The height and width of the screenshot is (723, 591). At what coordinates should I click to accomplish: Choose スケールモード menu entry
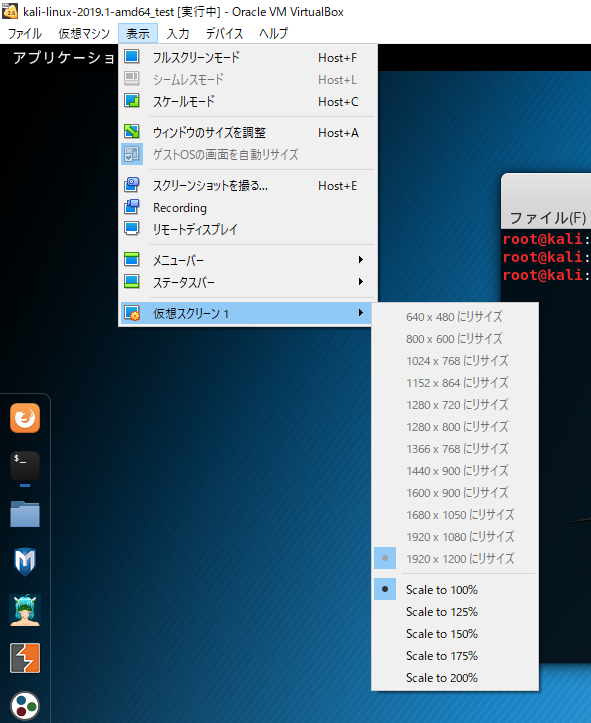coord(248,101)
